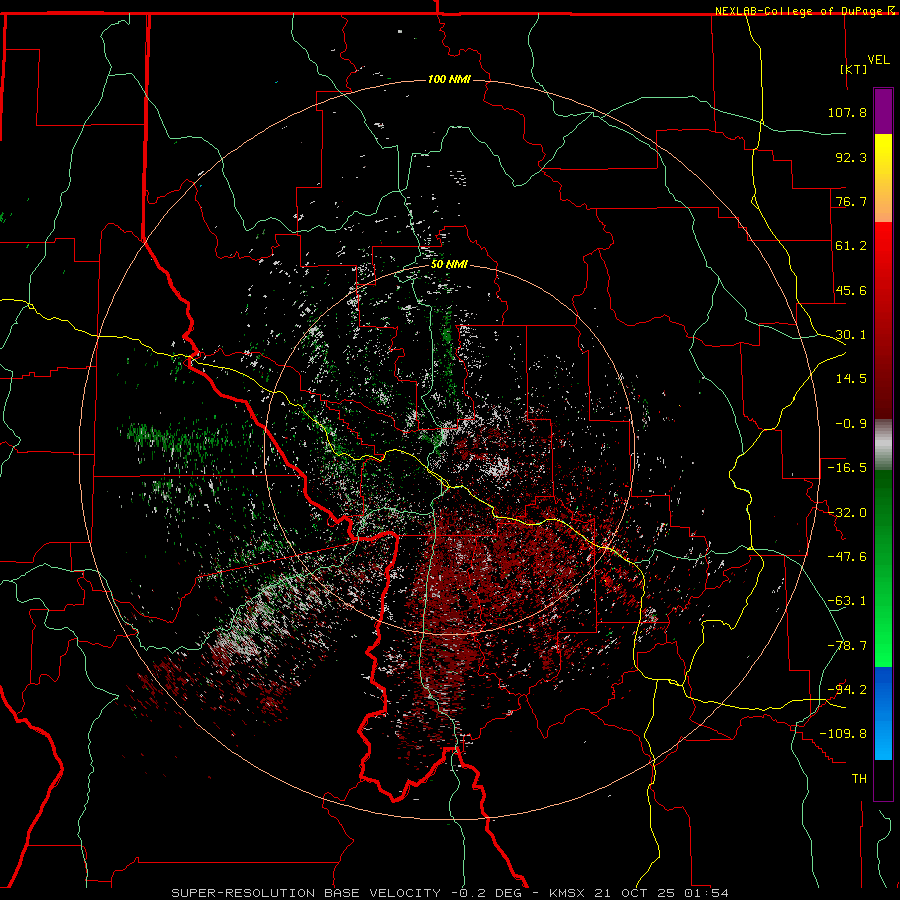Click the 30.1 velocity scale value
The height and width of the screenshot is (900, 900).
[851, 335]
